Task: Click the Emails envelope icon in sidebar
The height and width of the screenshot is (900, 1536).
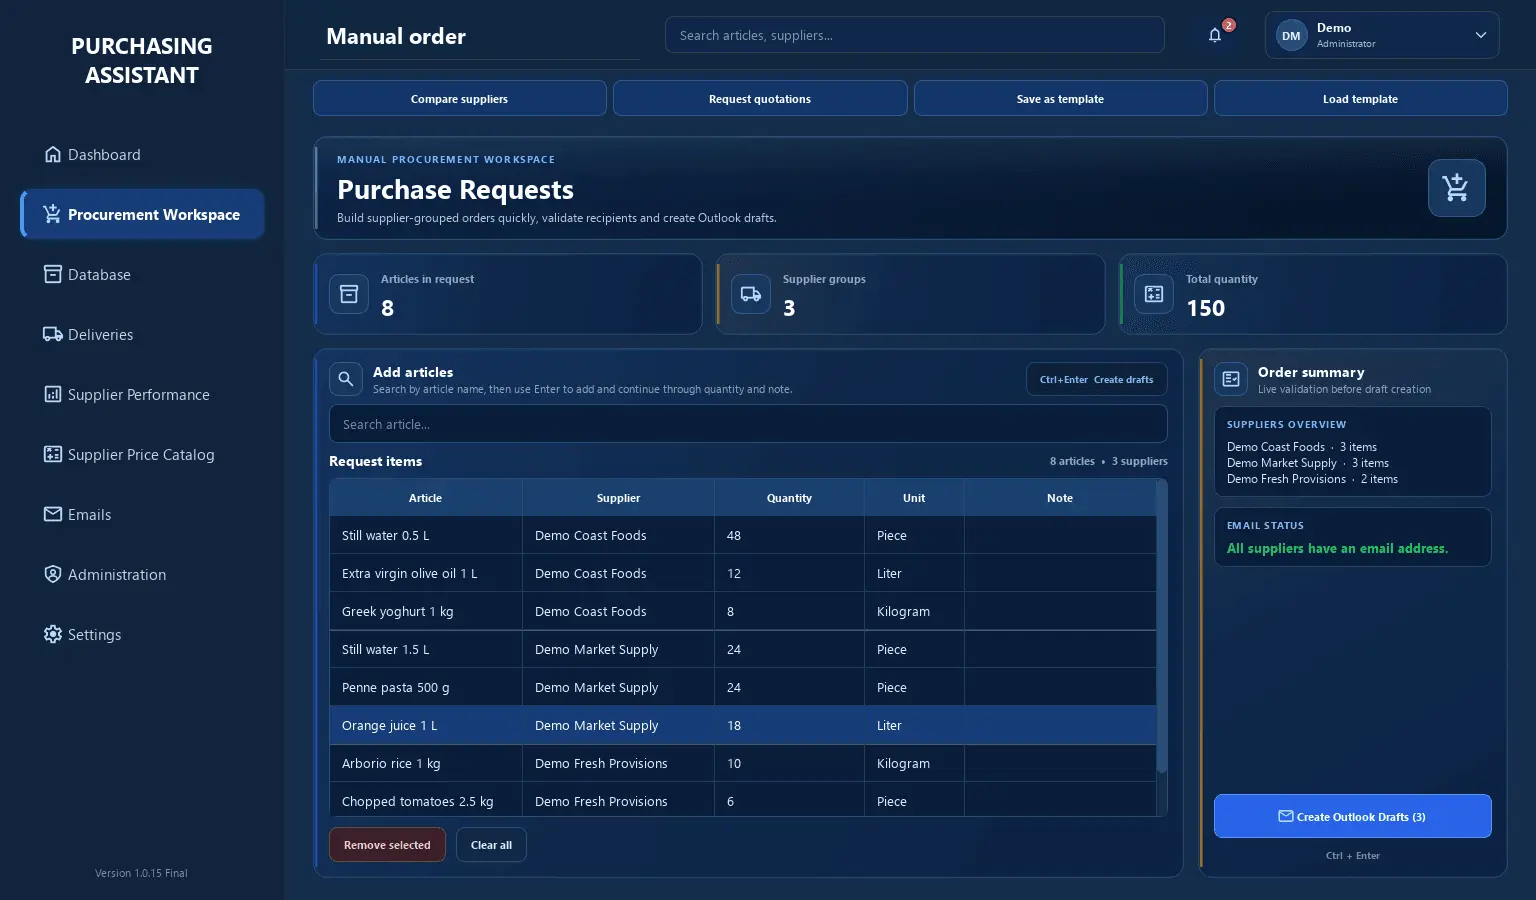Action: click(x=53, y=514)
